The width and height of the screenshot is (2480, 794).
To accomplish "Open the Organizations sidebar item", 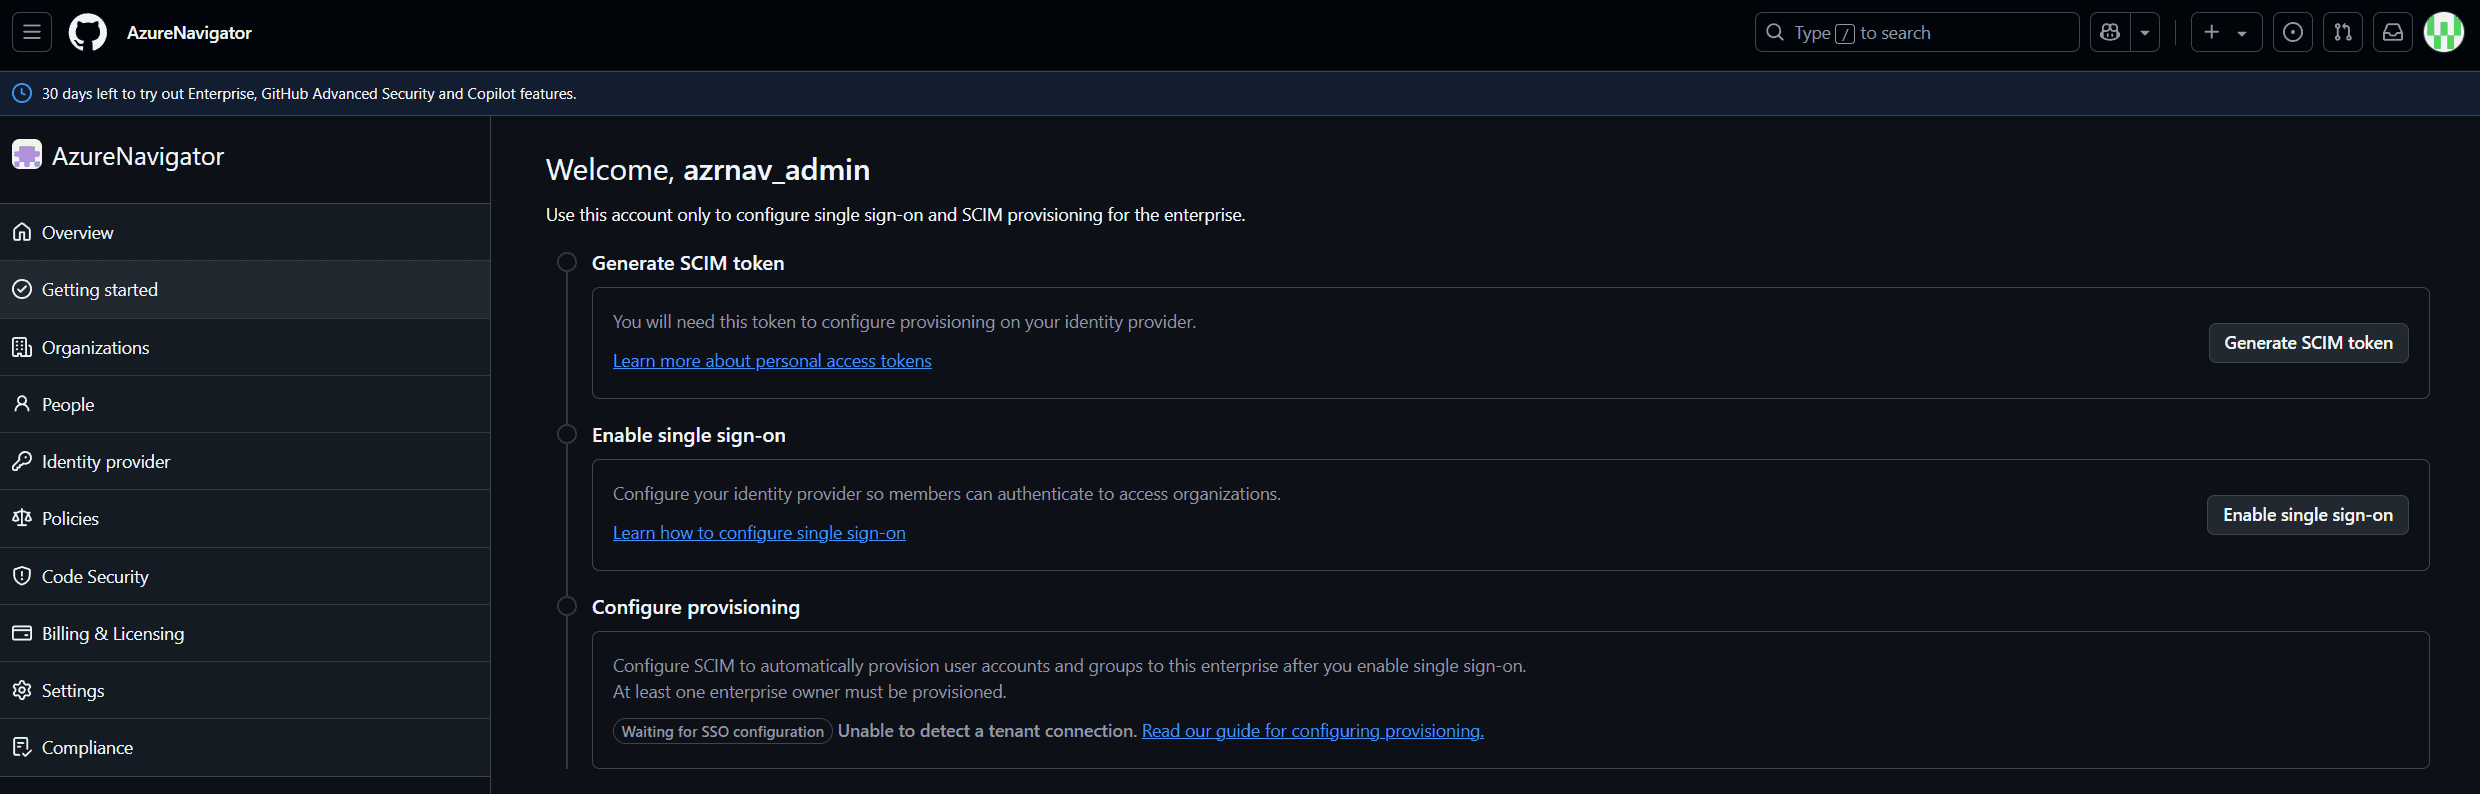I will [95, 347].
